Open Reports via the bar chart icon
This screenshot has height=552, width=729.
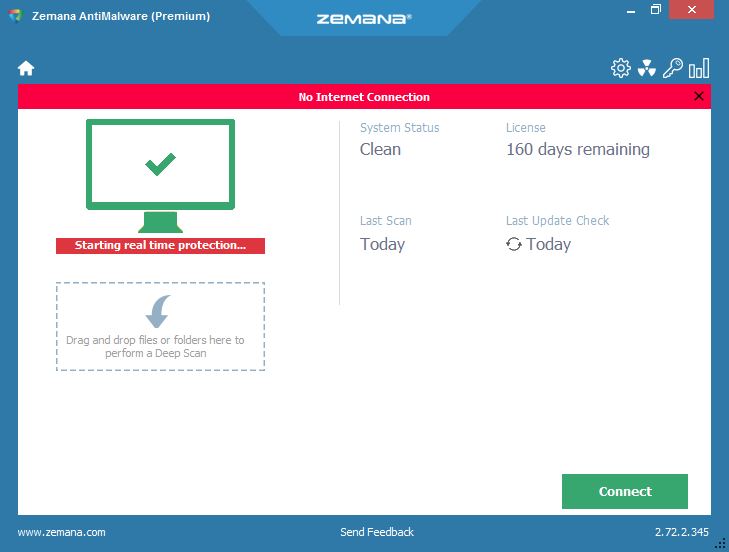[x=699, y=68]
